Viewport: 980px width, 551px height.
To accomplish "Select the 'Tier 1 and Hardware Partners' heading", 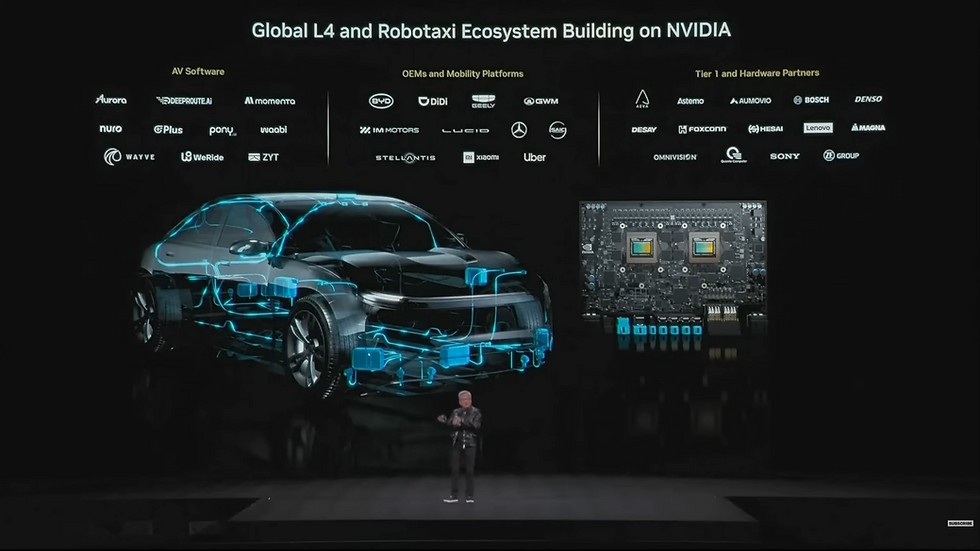I will [757, 73].
